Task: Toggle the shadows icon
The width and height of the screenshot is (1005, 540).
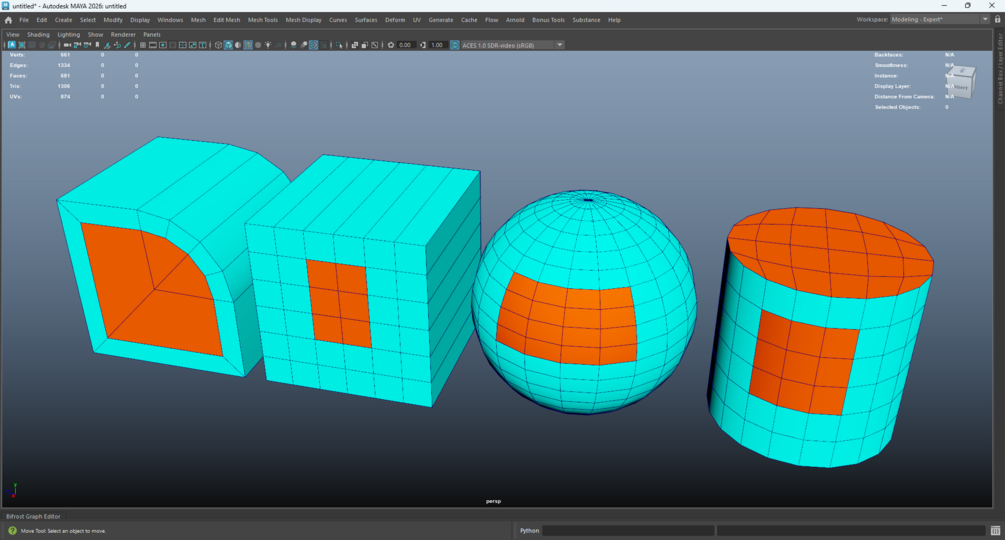Action: click(279, 45)
